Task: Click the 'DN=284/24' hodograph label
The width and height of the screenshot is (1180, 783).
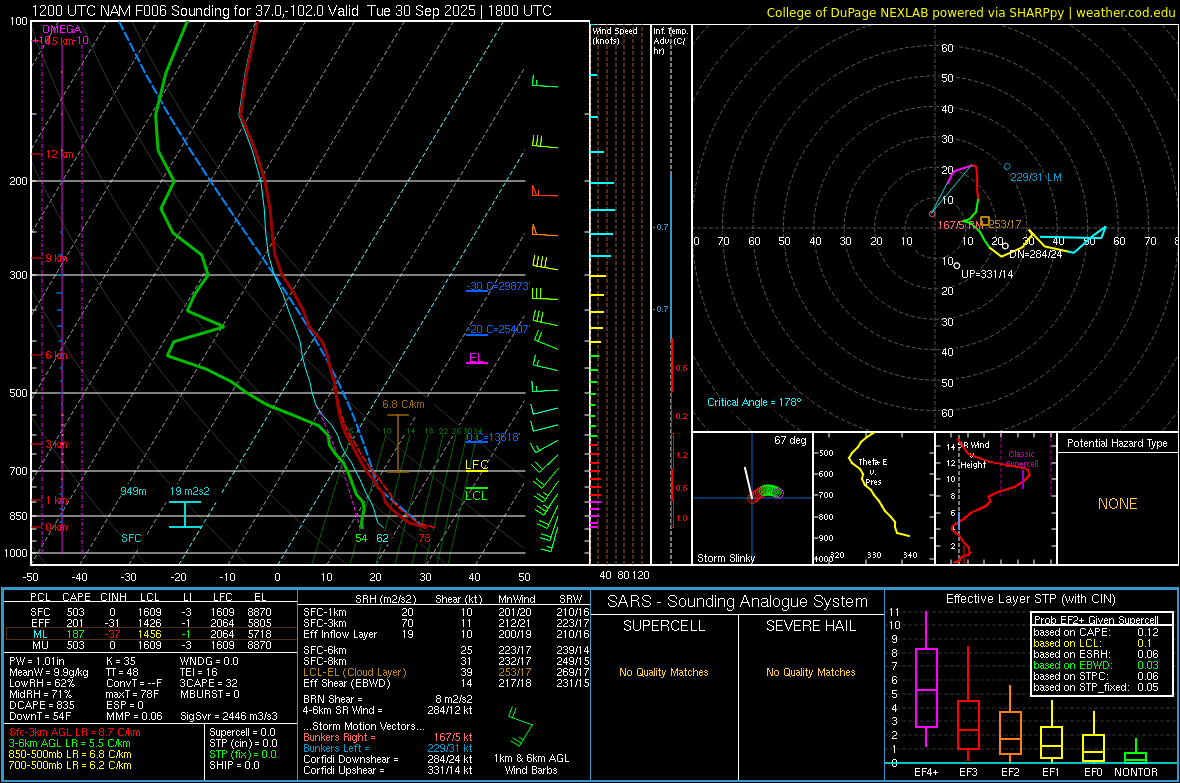Action: point(1036,254)
